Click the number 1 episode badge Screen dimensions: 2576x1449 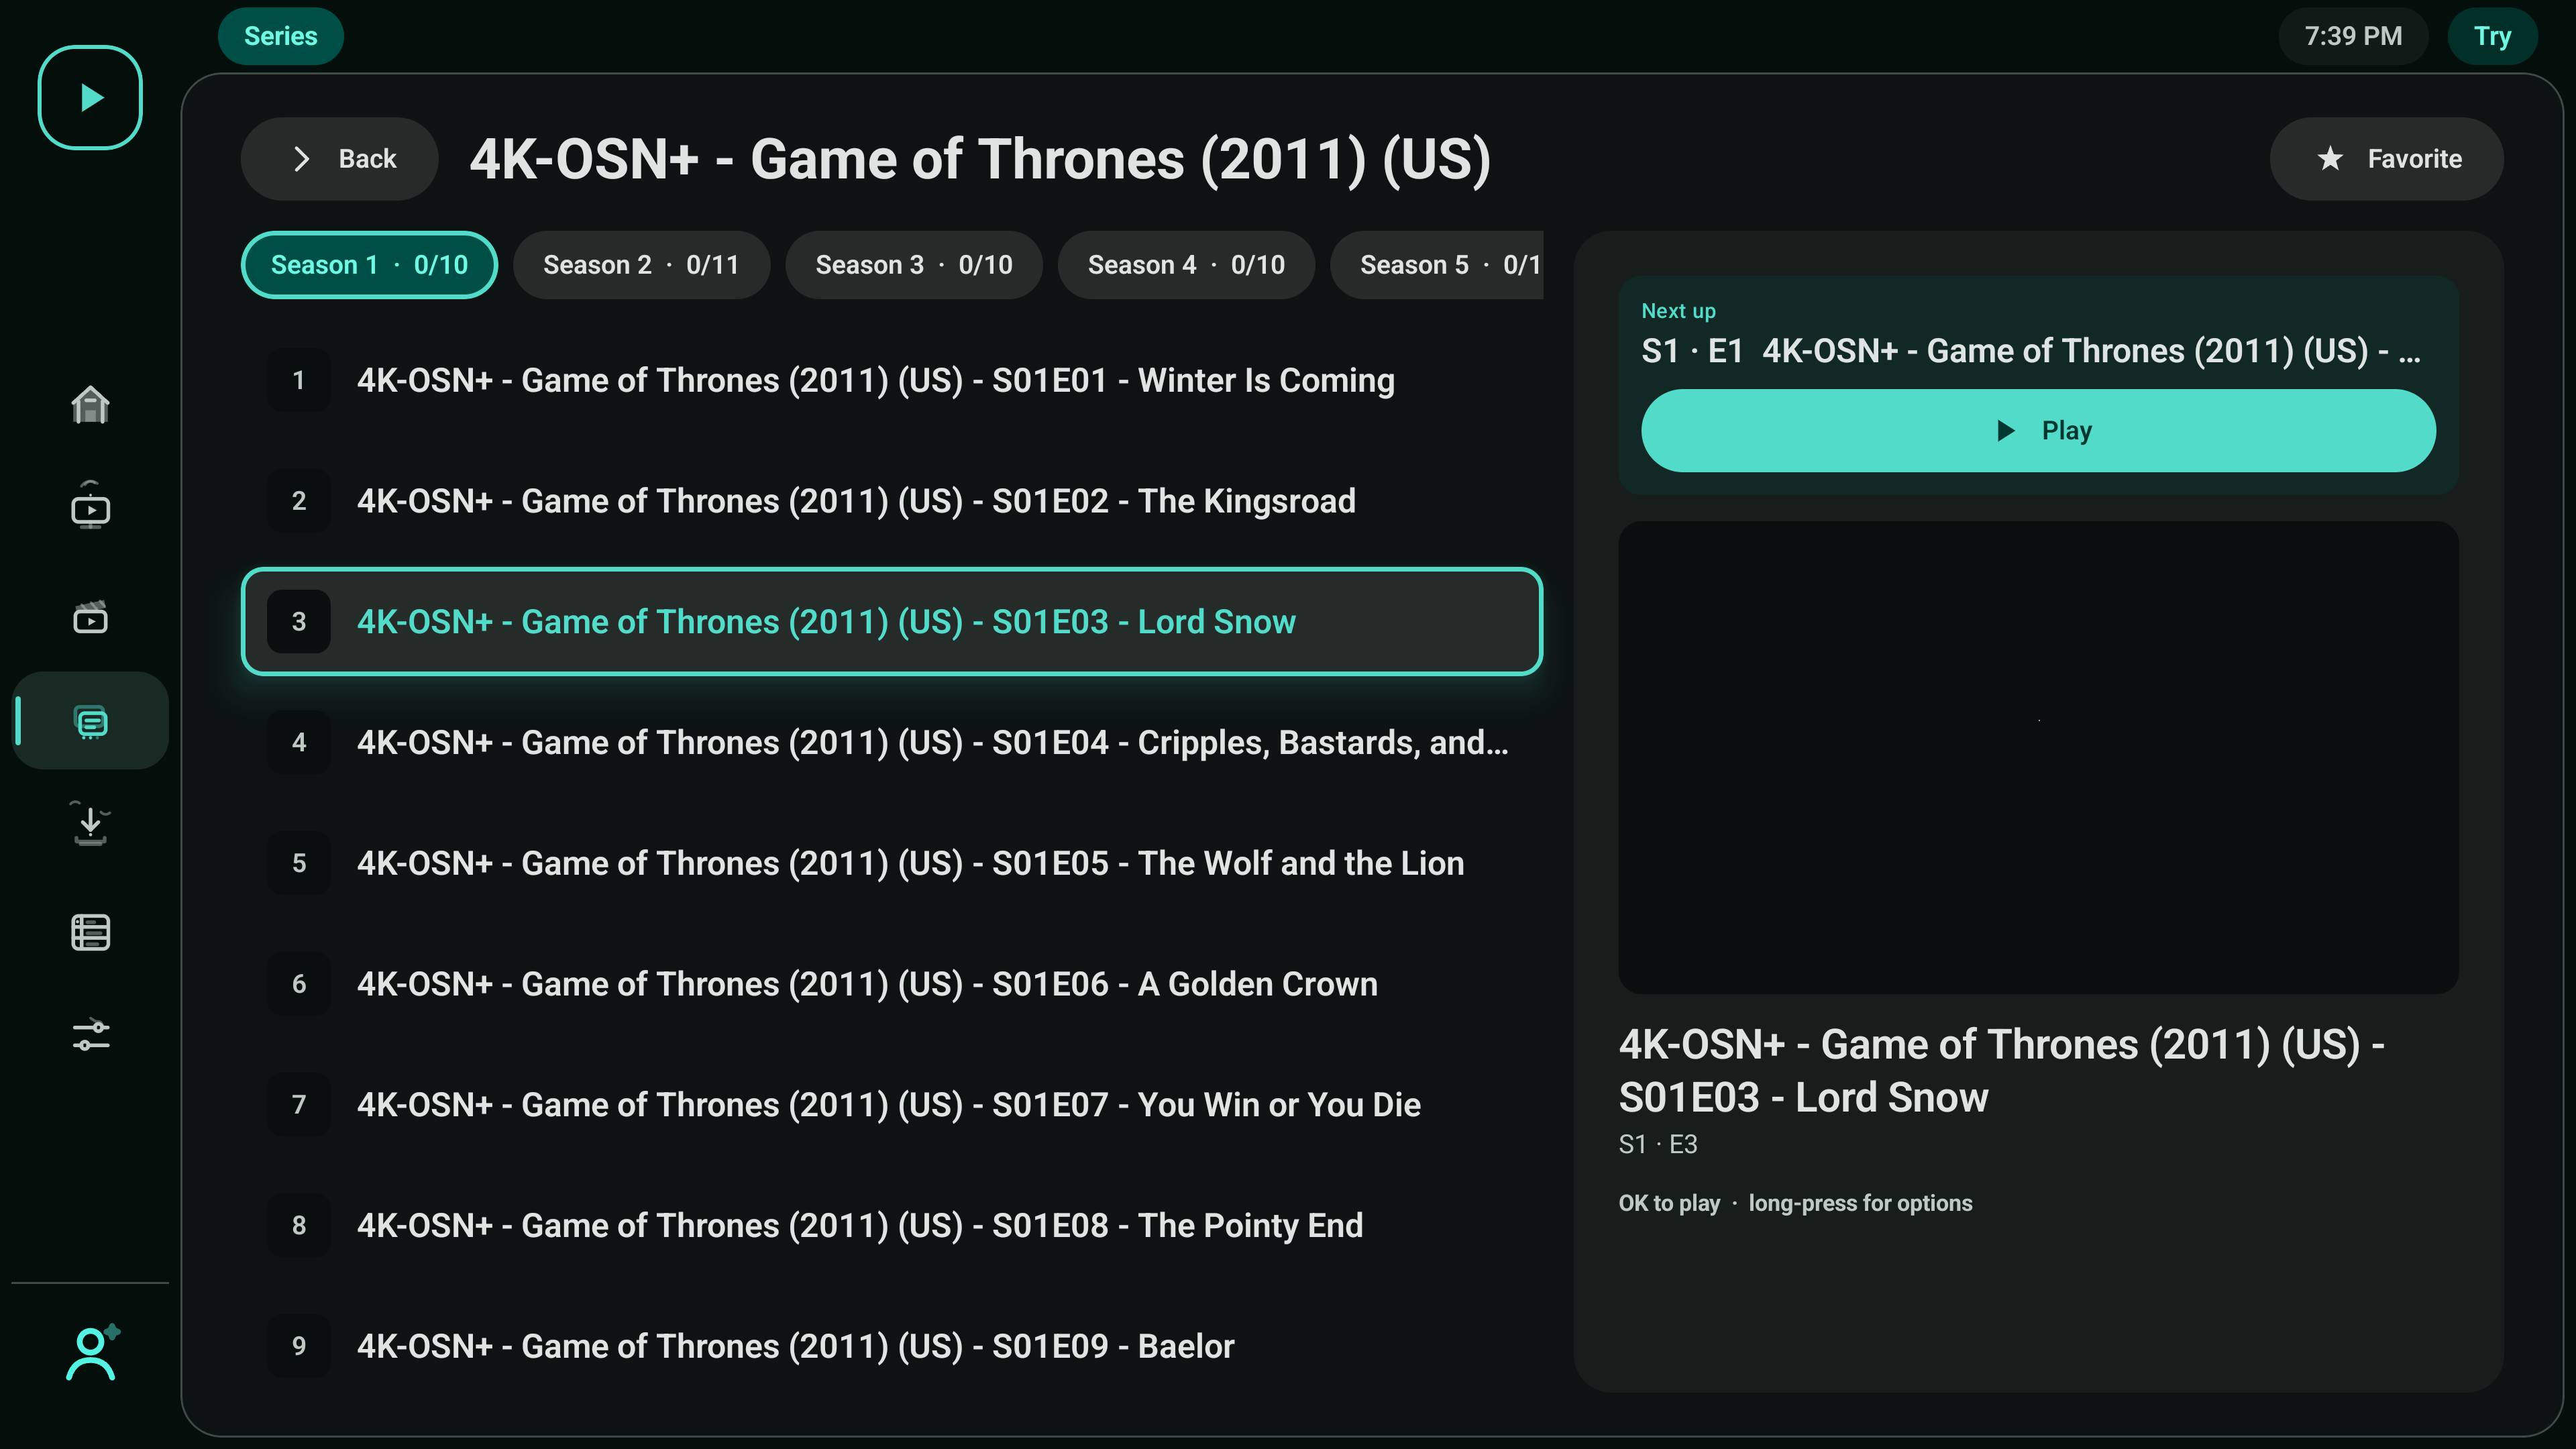298,380
